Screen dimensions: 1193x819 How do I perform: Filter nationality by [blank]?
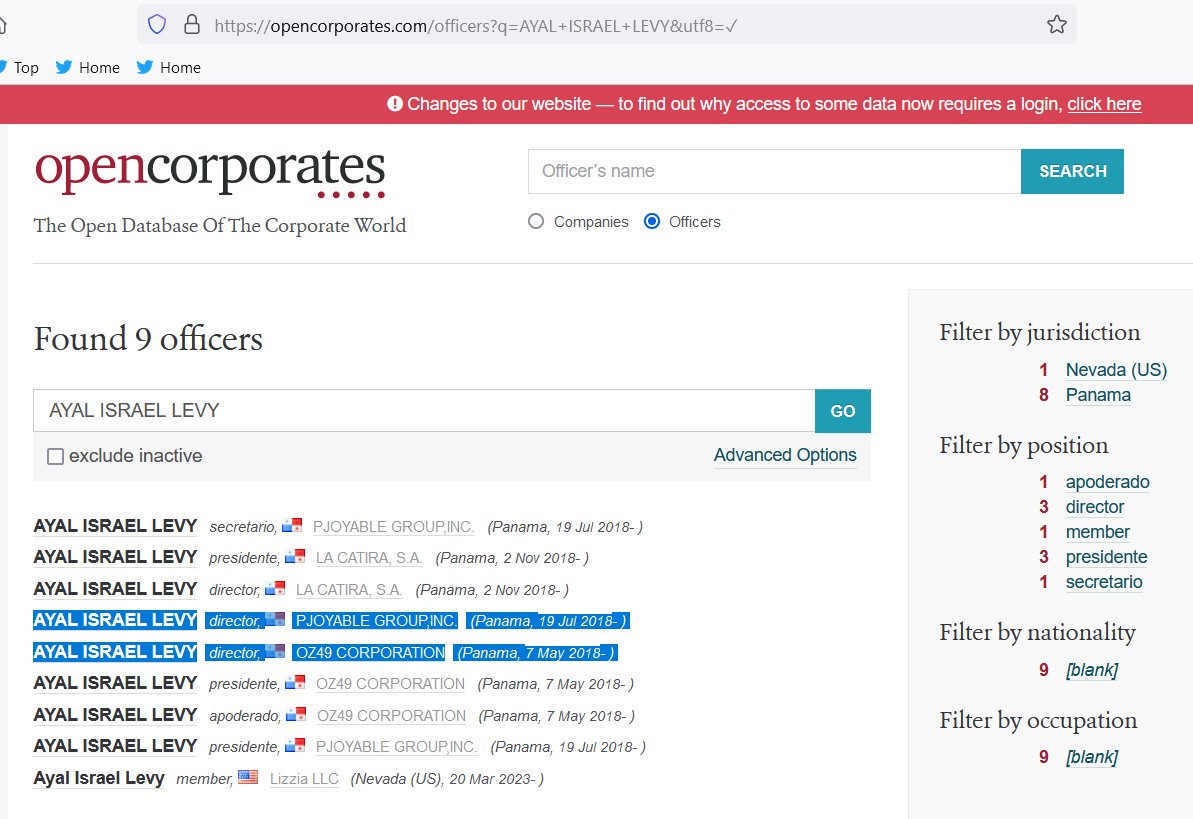point(1092,670)
